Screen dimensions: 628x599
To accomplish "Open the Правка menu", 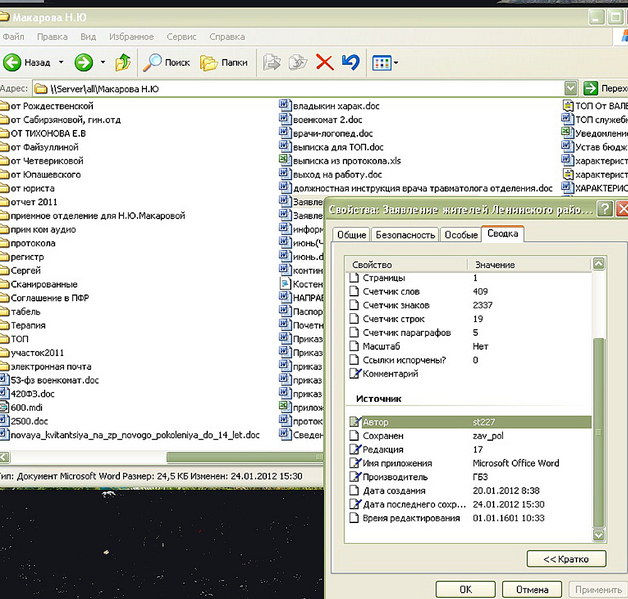I will (x=52, y=37).
